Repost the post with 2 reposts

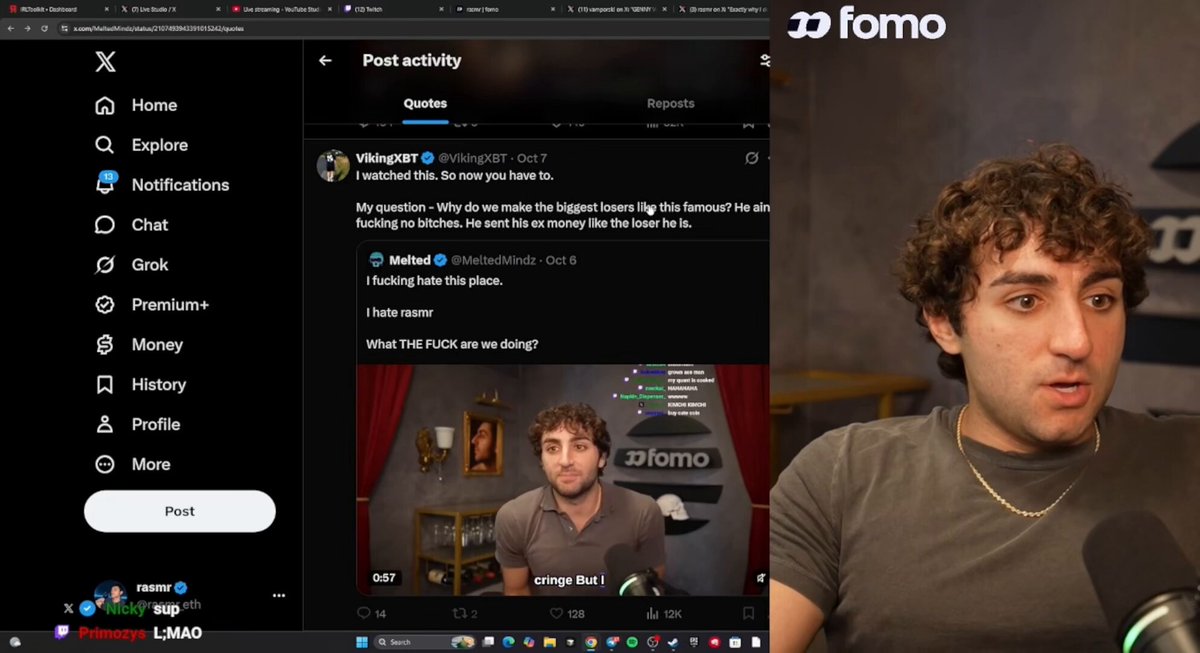(x=465, y=613)
